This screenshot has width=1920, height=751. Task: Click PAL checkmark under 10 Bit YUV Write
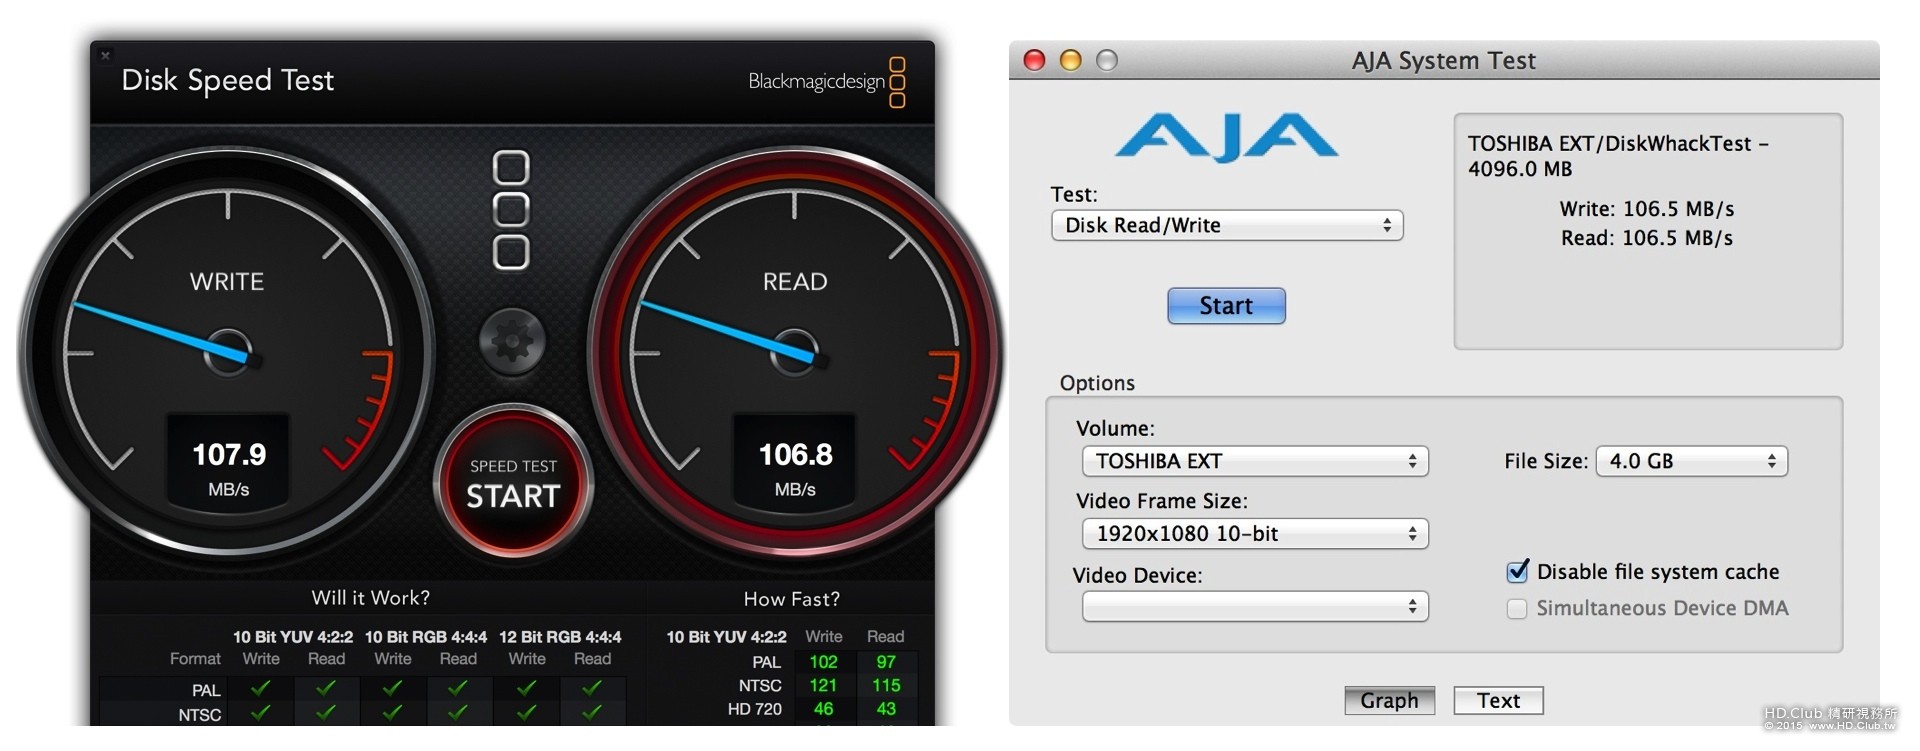pos(261,688)
